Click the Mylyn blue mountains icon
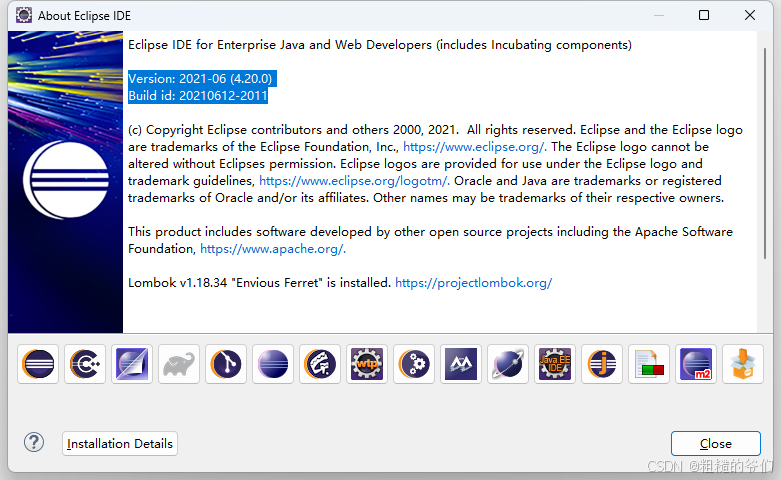 pos(461,364)
